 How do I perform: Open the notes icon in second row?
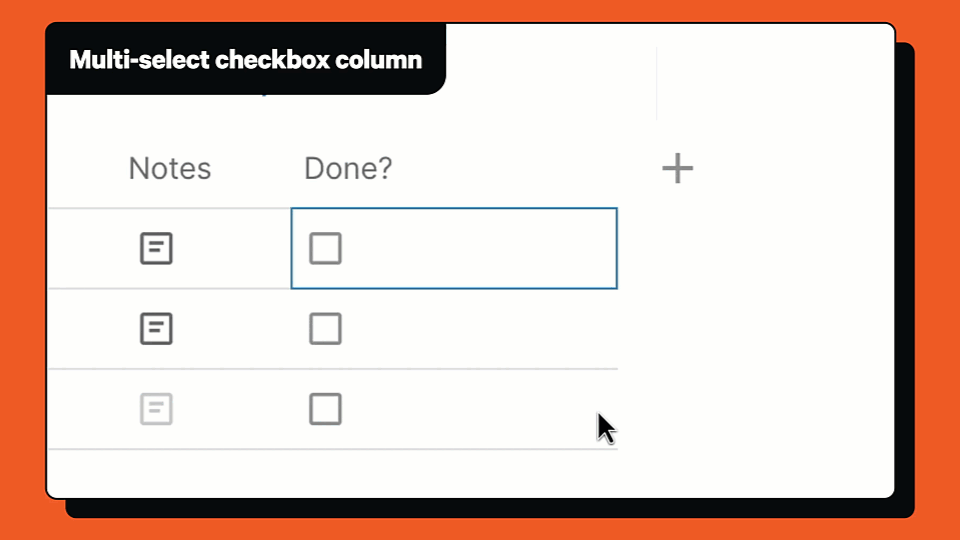(x=156, y=329)
